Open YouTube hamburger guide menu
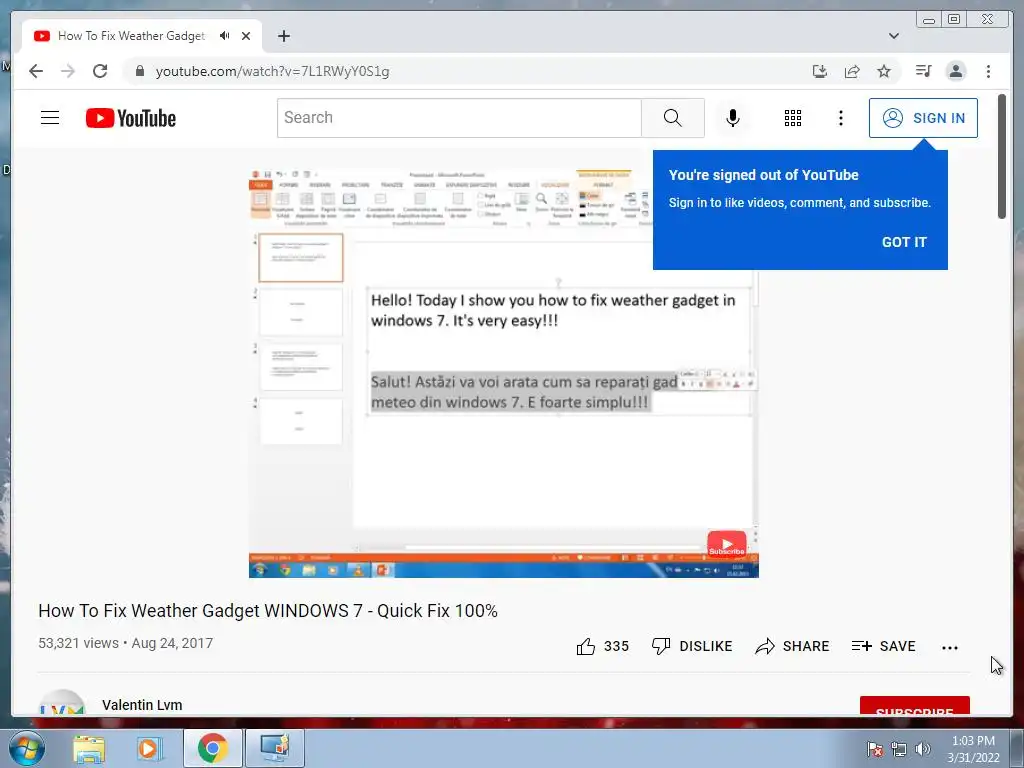The width and height of the screenshot is (1024, 768). pyautogui.click(x=50, y=118)
